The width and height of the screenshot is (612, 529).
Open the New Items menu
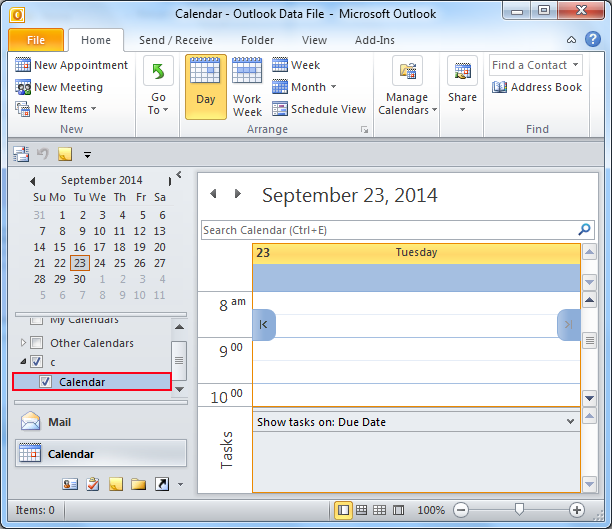point(56,109)
